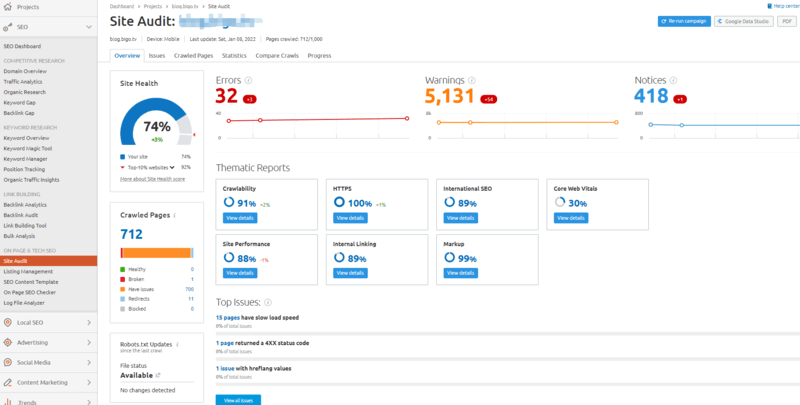Click View details under International SEO

pyautogui.click(x=461, y=218)
